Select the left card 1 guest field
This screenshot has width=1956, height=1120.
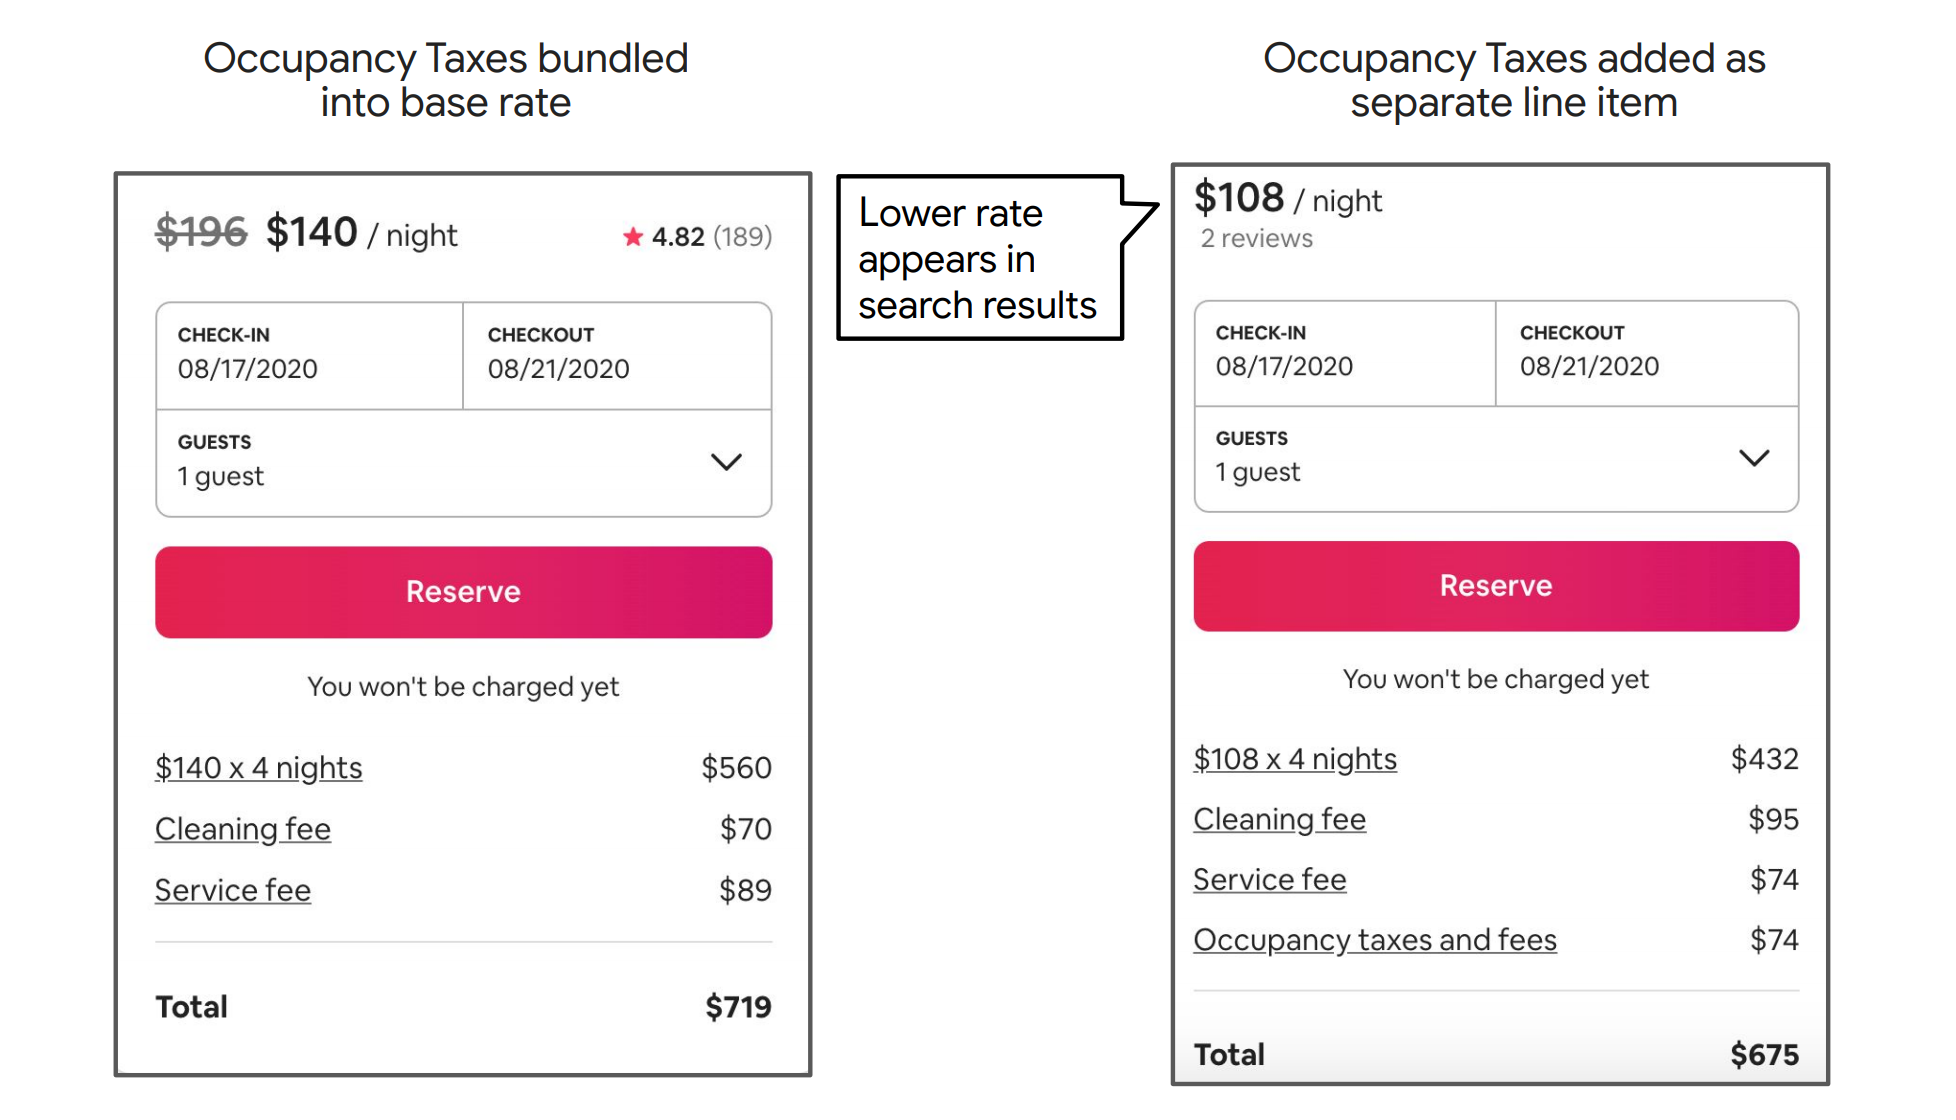click(464, 463)
